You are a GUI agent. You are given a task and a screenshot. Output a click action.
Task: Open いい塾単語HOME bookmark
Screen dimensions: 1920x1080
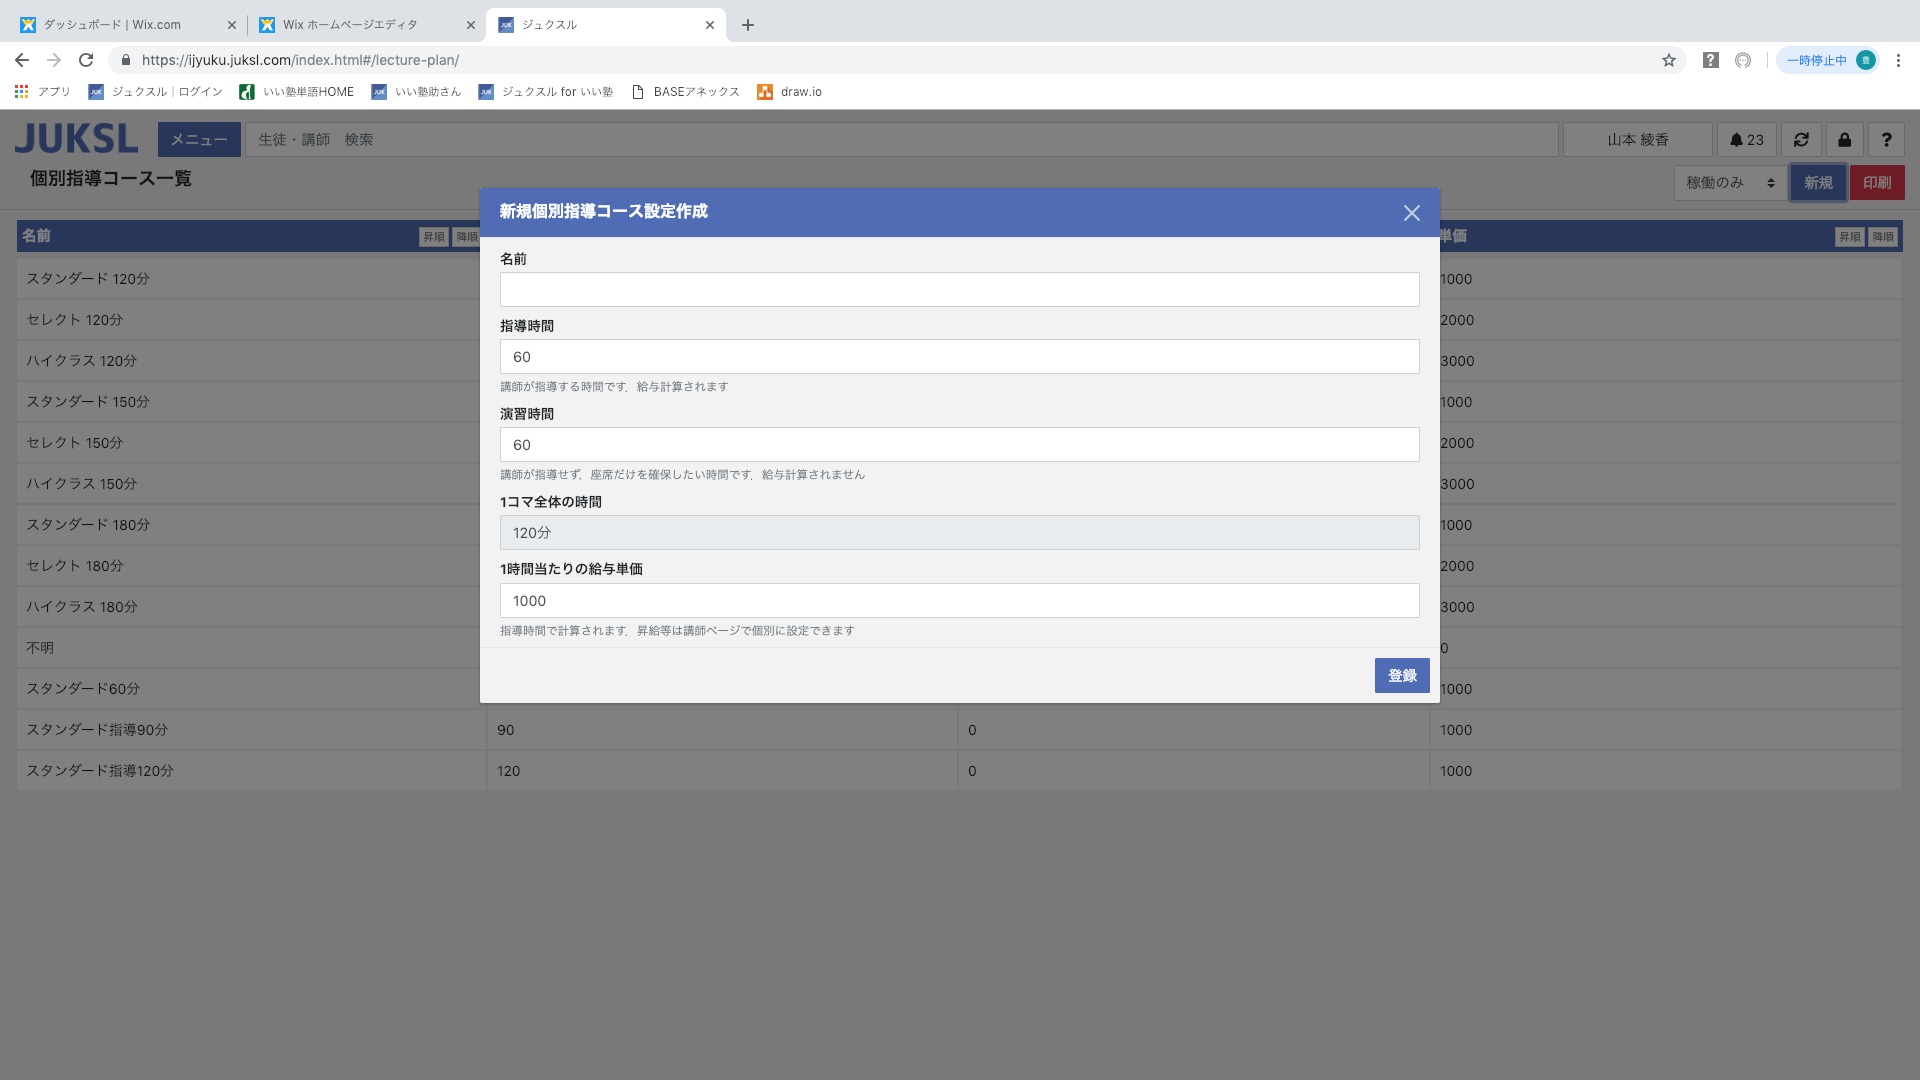click(297, 92)
